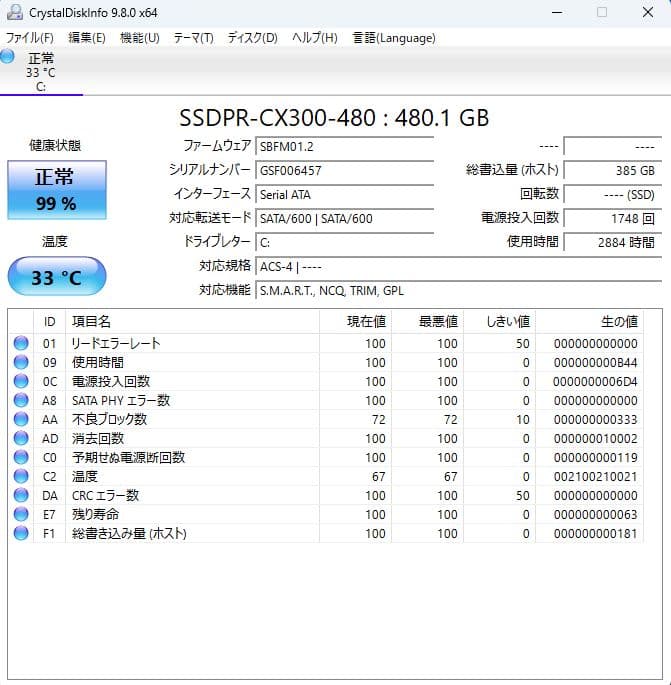Open the ディスク(D) menu
The height and width of the screenshot is (685, 671).
coord(252,38)
